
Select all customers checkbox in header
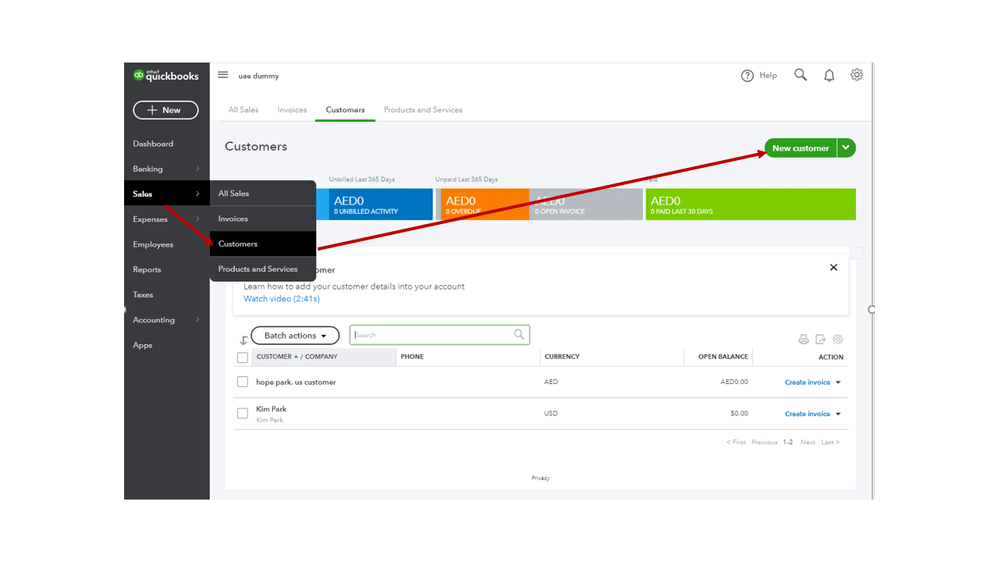[x=243, y=357]
